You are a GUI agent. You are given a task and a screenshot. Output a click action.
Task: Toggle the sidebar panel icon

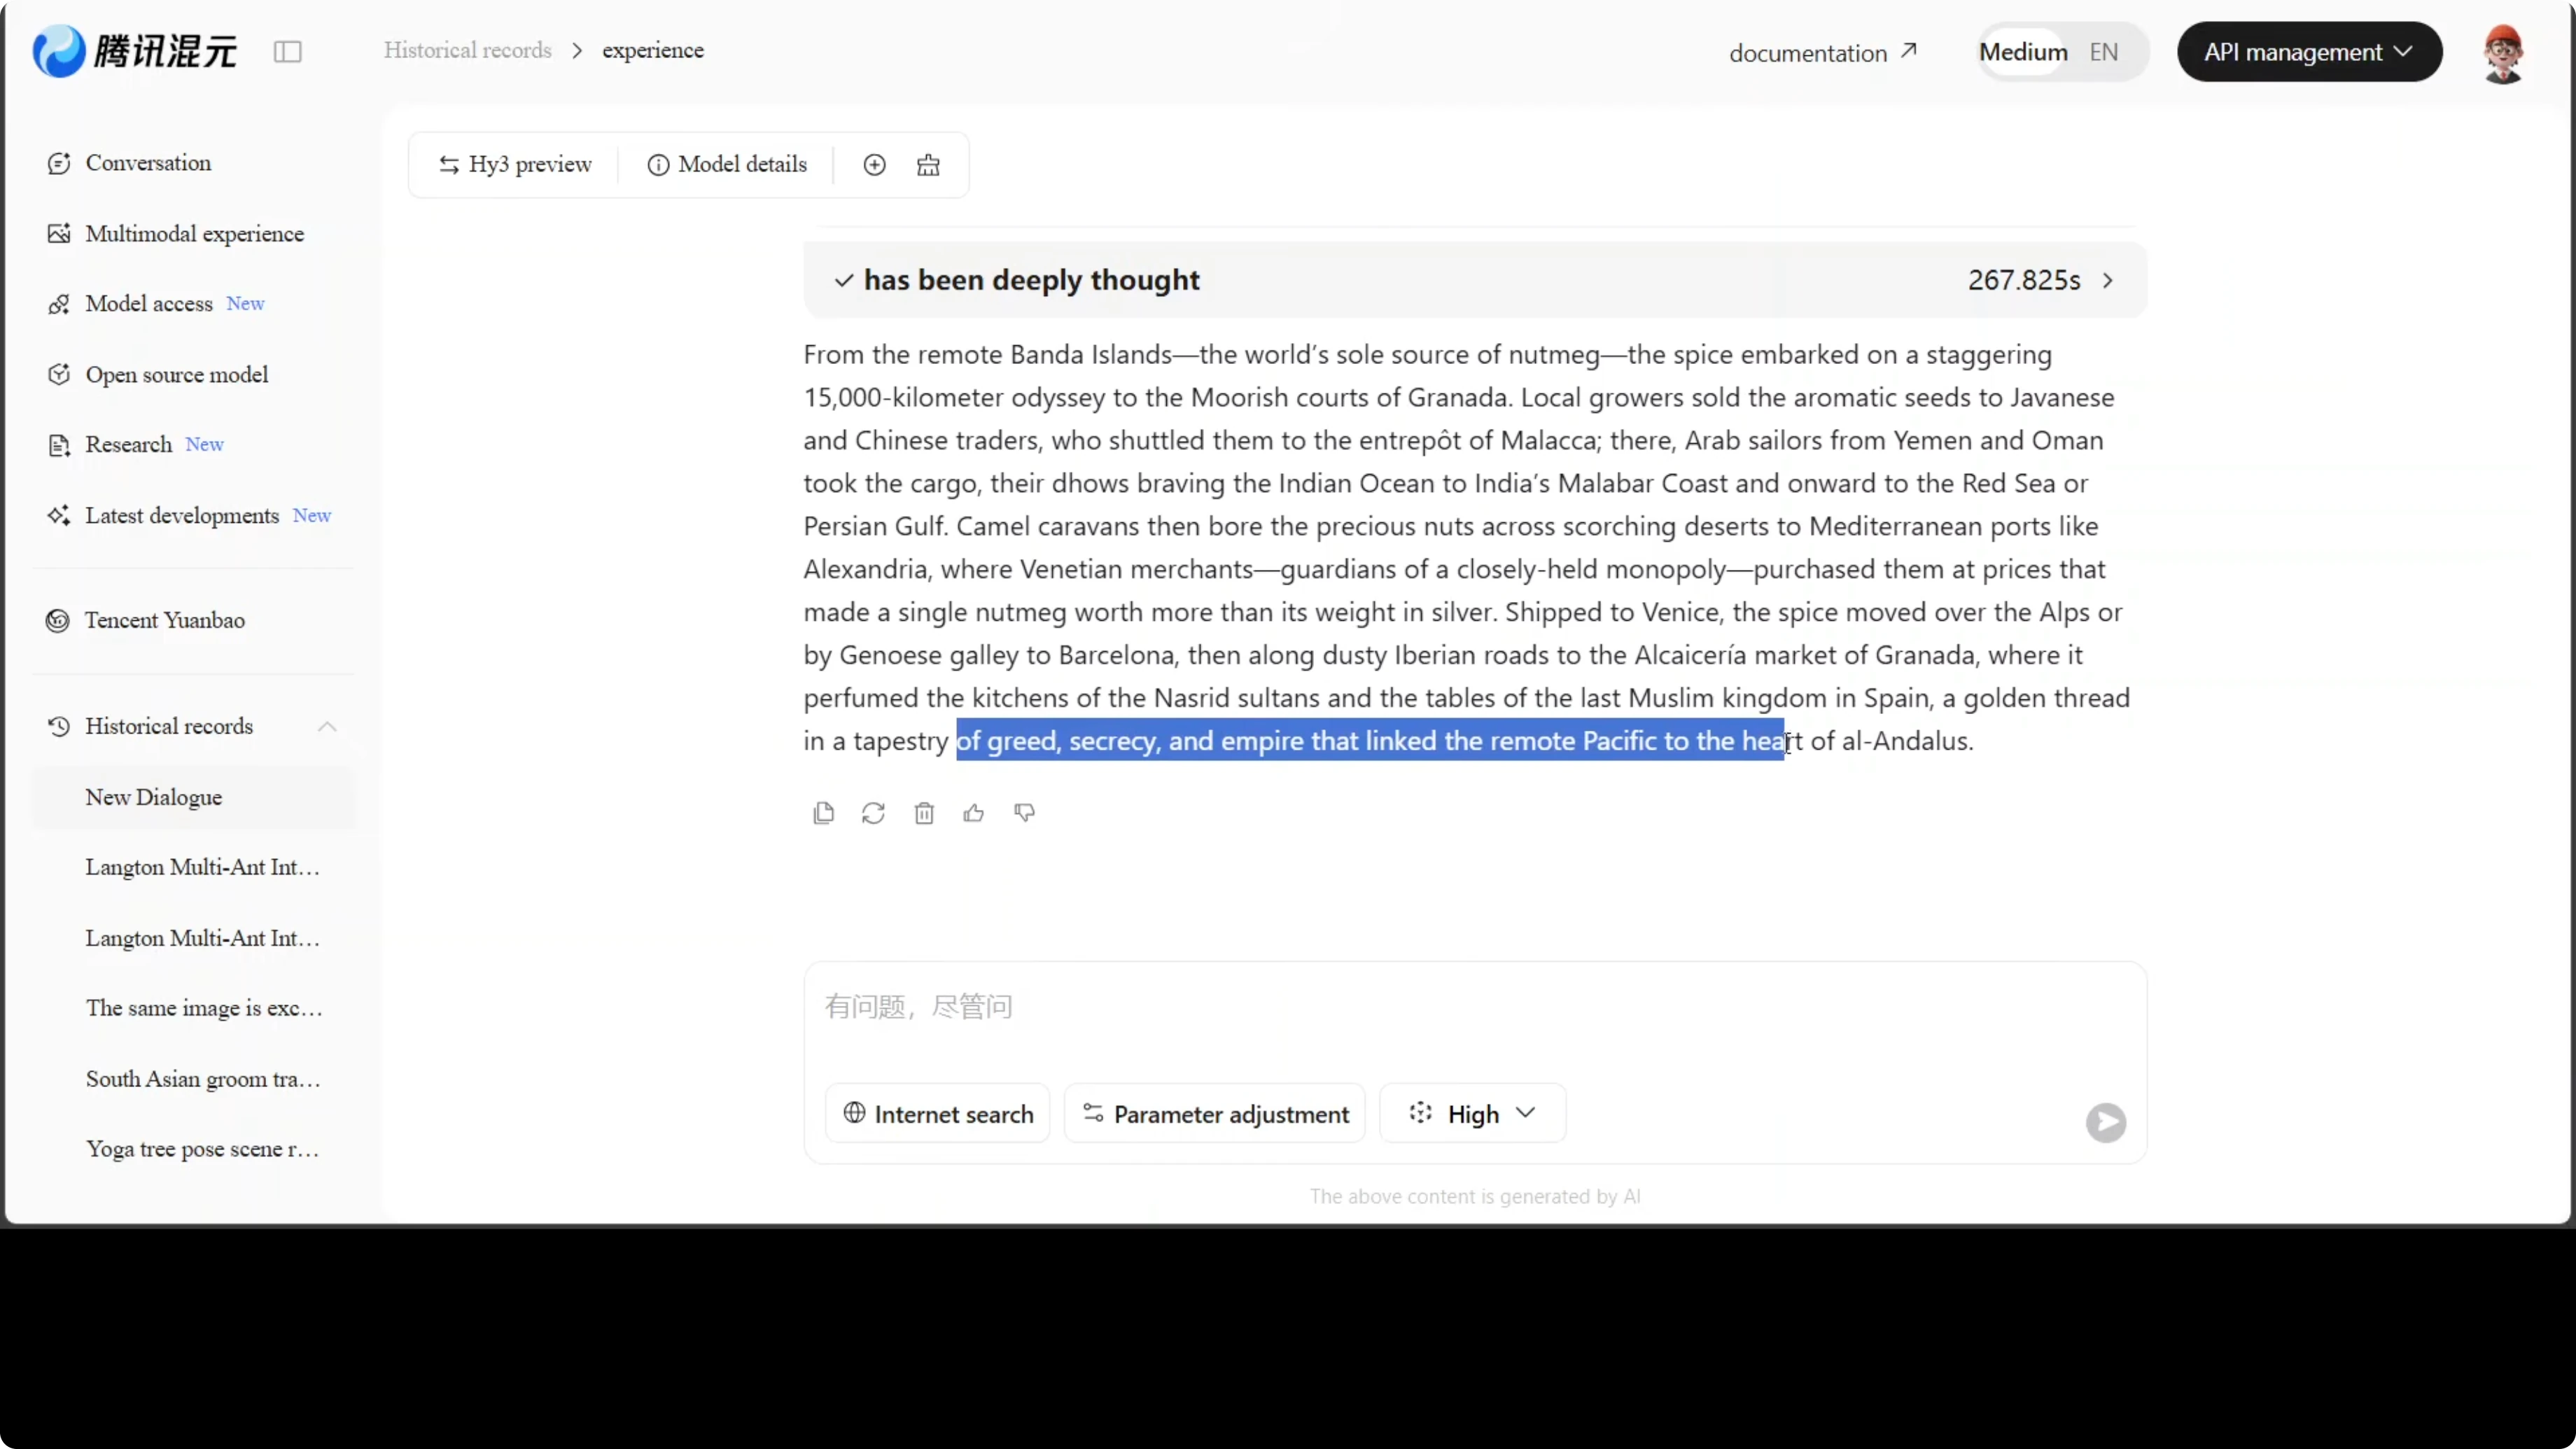coord(288,51)
